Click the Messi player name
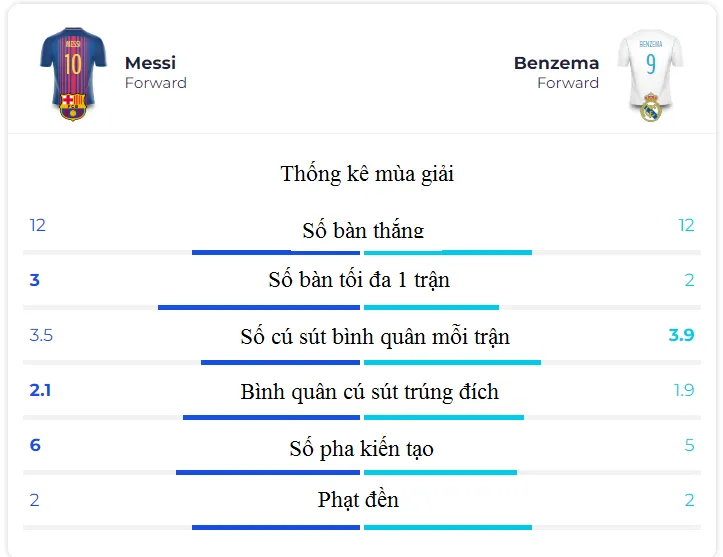The width and height of the screenshot is (723, 557). (x=150, y=63)
